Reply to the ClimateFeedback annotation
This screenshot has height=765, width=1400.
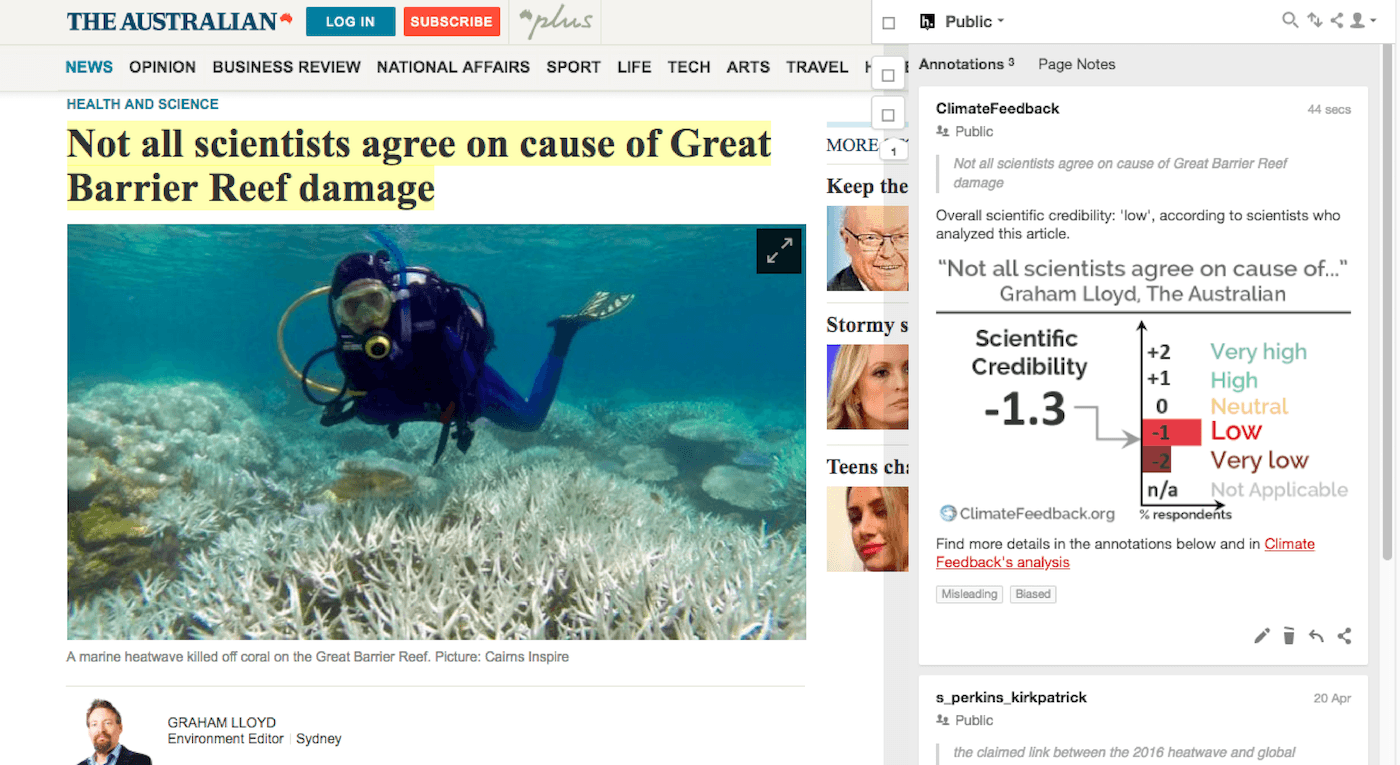[1316, 636]
